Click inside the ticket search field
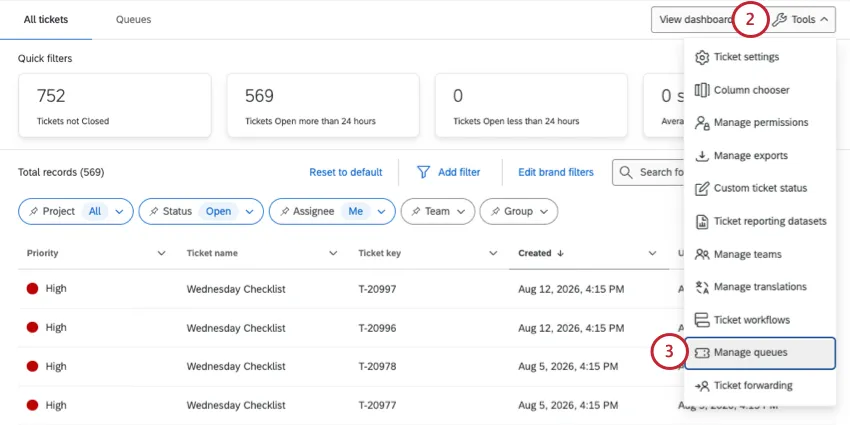The image size is (850, 425). tap(648, 172)
